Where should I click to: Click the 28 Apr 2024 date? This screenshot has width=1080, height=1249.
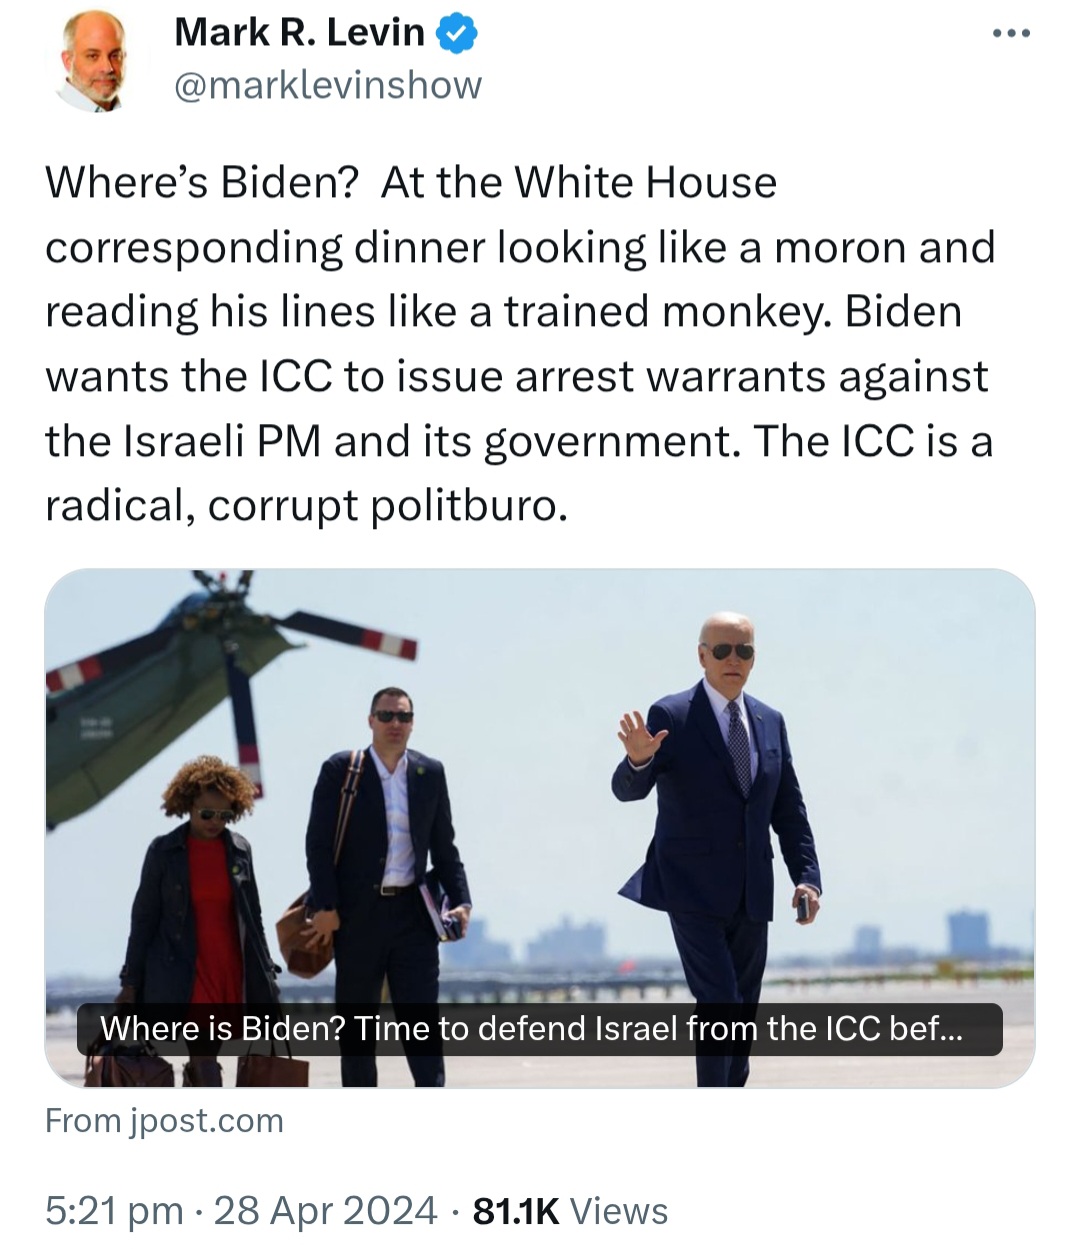pyautogui.click(x=326, y=1211)
